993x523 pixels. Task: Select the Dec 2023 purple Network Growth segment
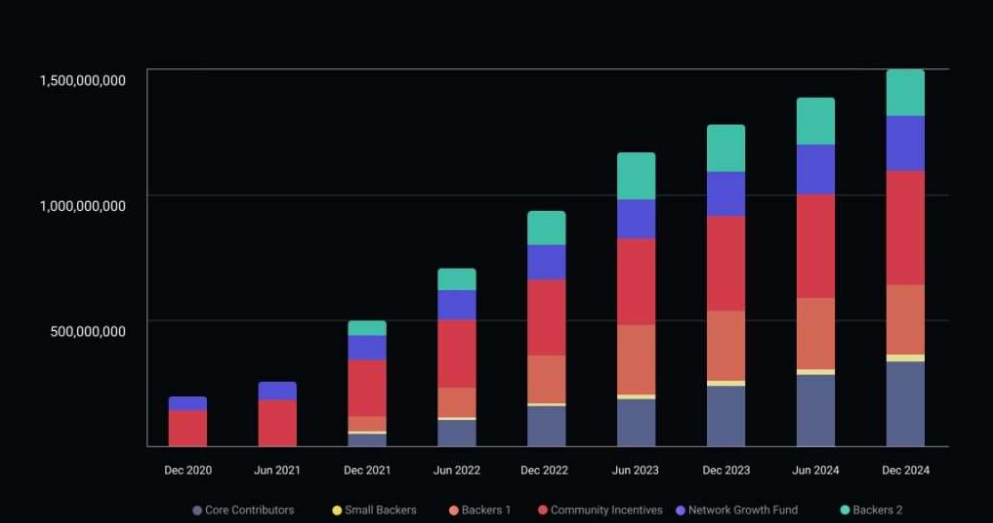pos(726,194)
